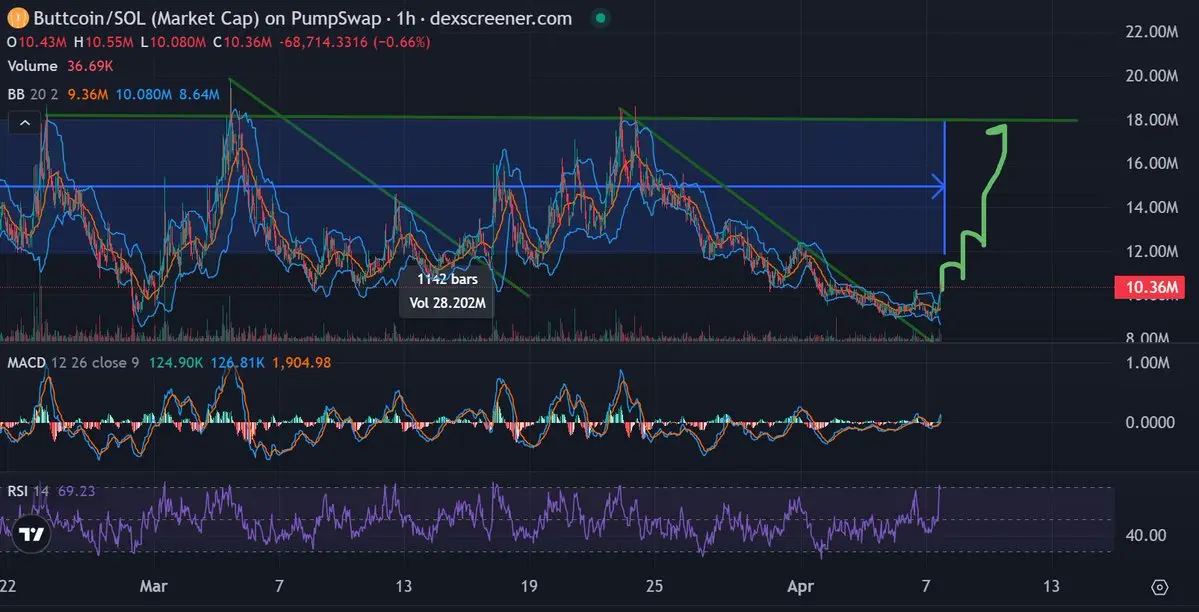
Task: Open chart settings gear icon
Action: [x=1159, y=587]
